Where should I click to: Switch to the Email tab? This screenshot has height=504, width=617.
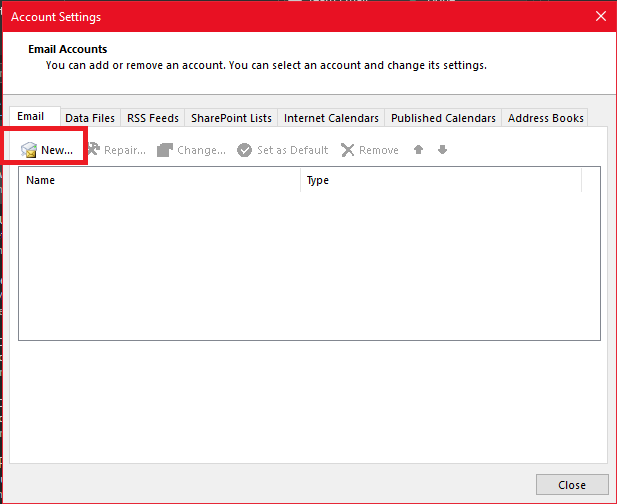click(31, 117)
